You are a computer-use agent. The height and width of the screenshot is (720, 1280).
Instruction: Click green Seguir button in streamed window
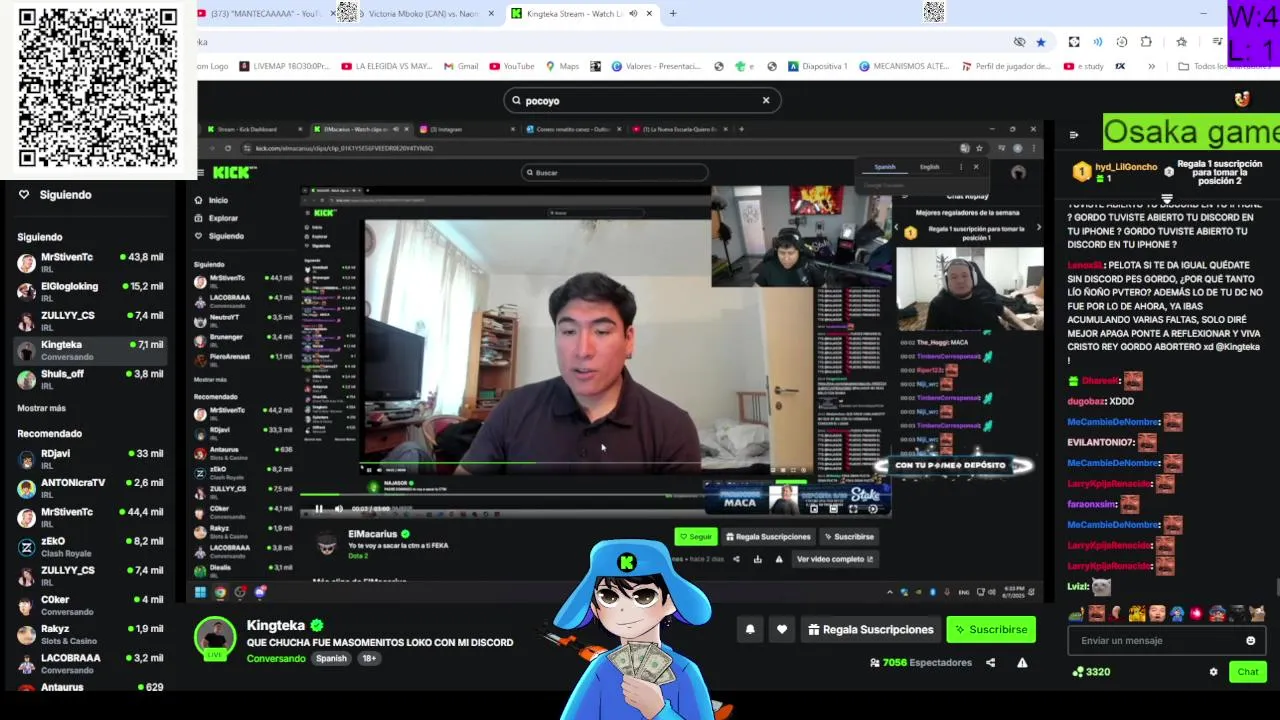tap(696, 537)
